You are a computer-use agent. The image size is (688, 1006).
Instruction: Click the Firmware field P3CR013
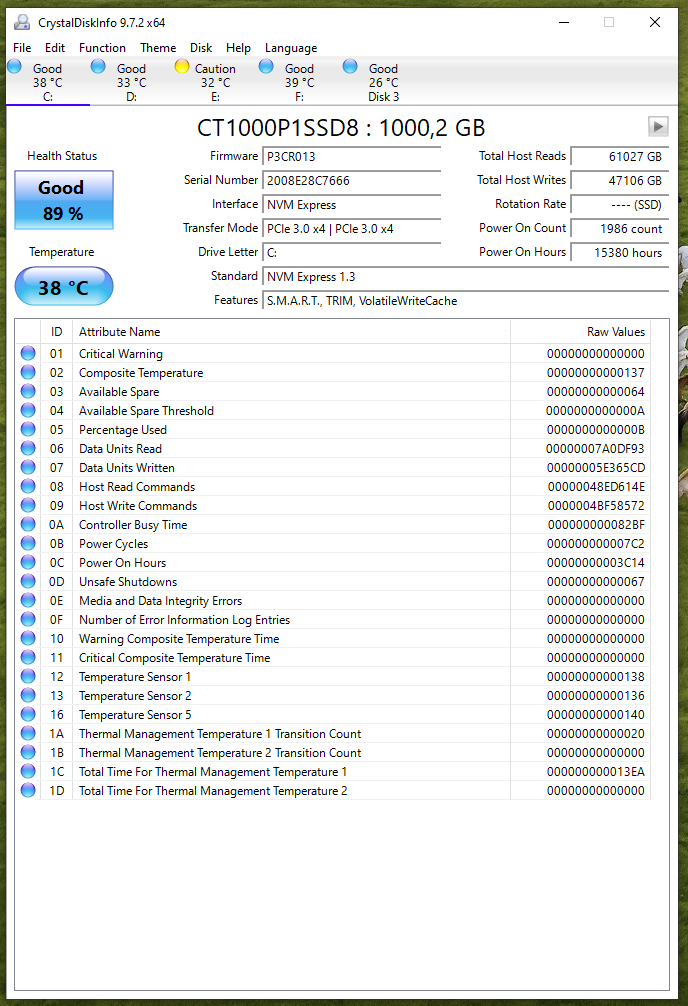pos(352,157)
